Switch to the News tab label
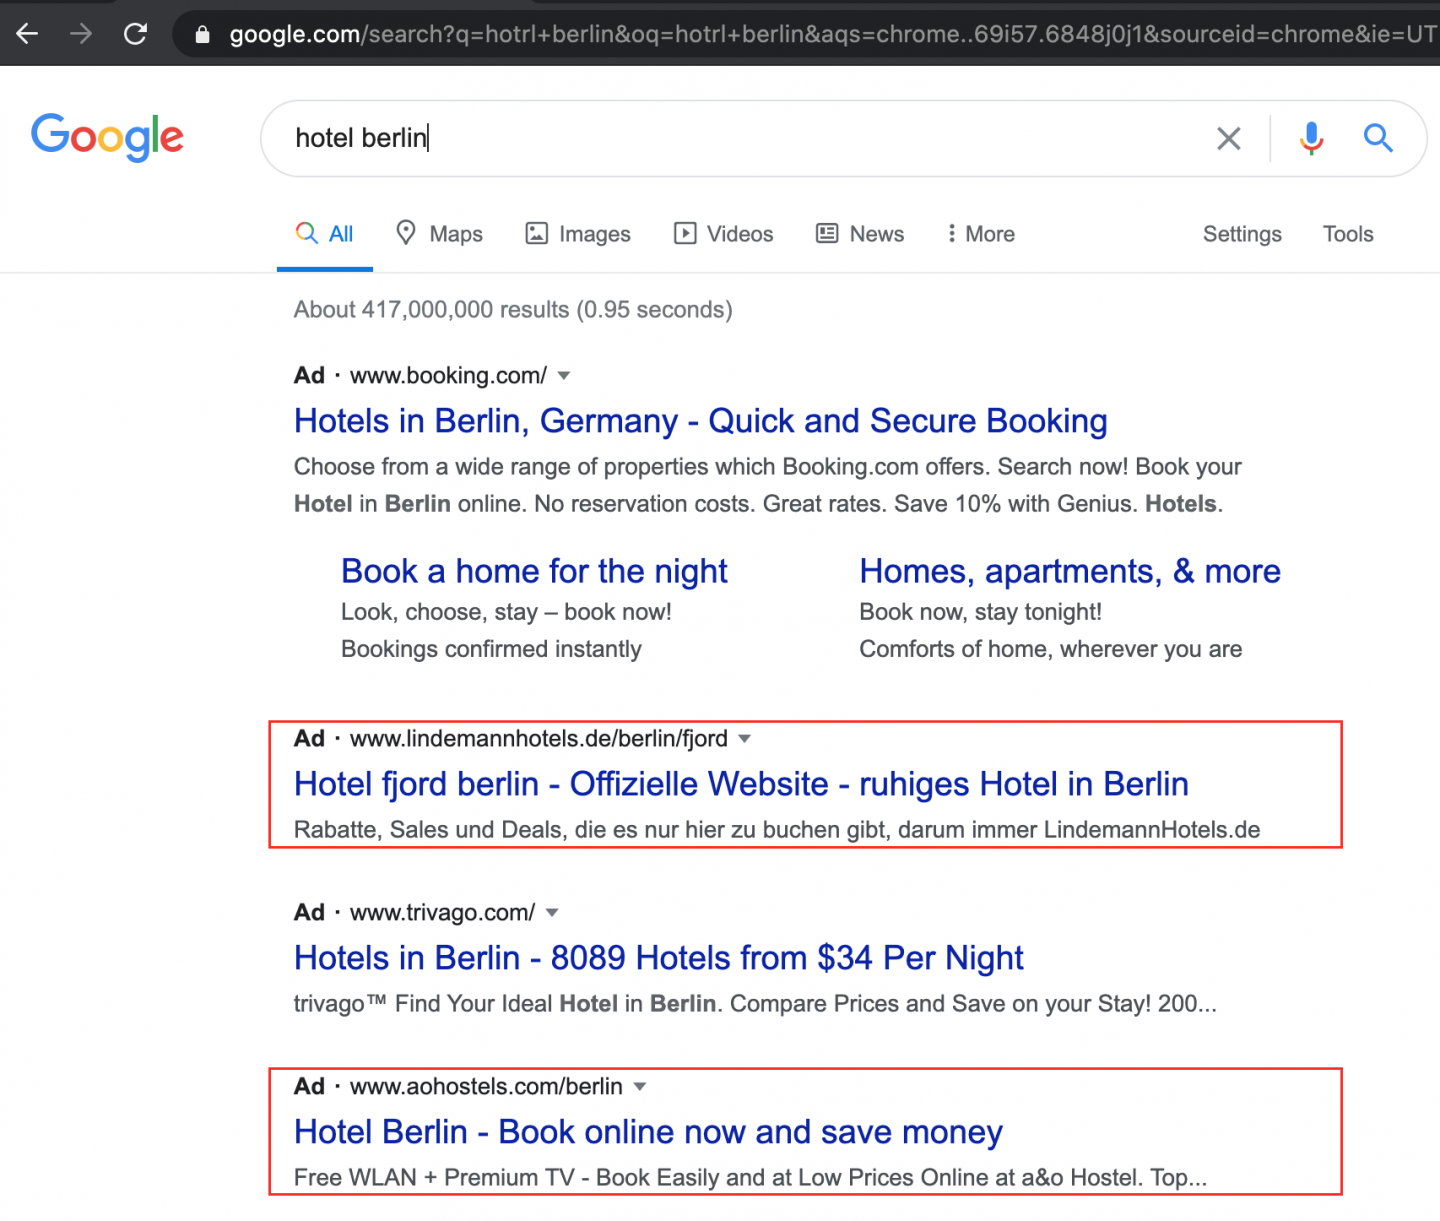 coord(877,234)
